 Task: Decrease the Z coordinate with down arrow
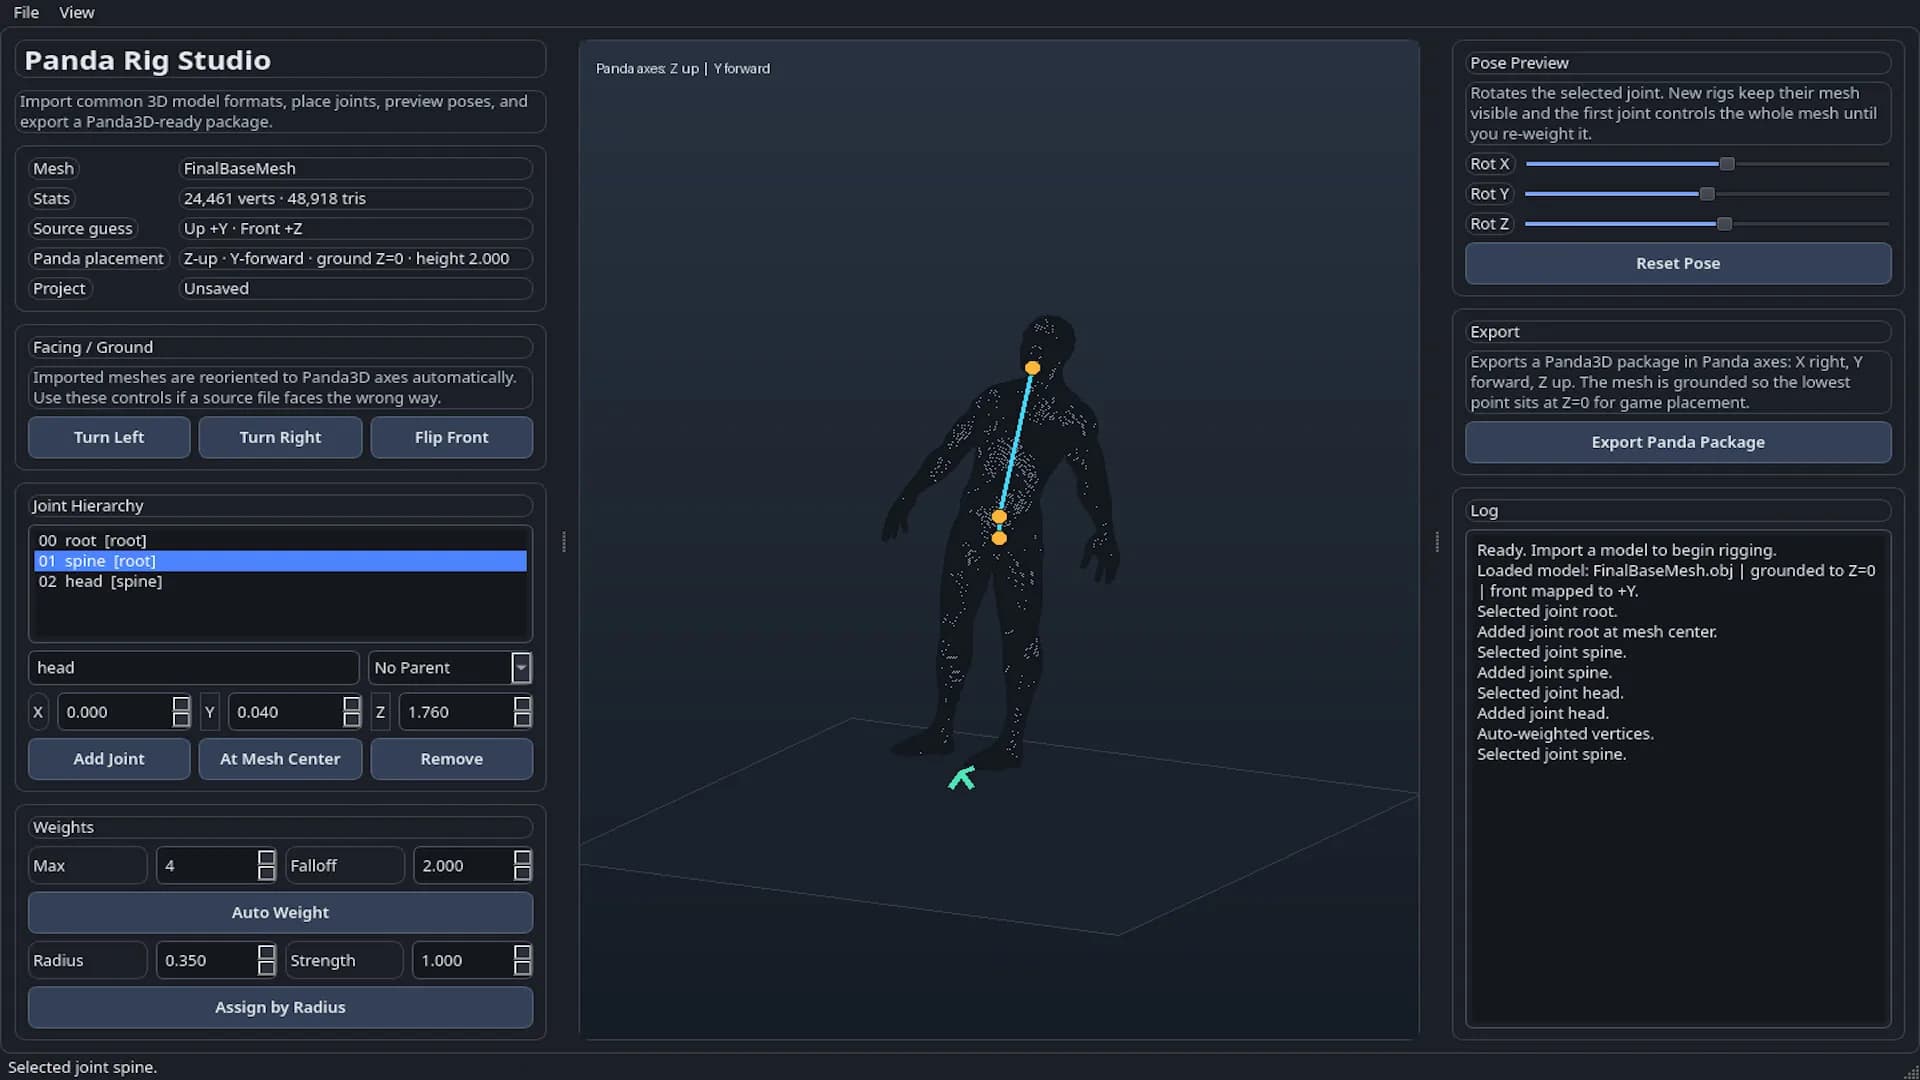point(522,720)
